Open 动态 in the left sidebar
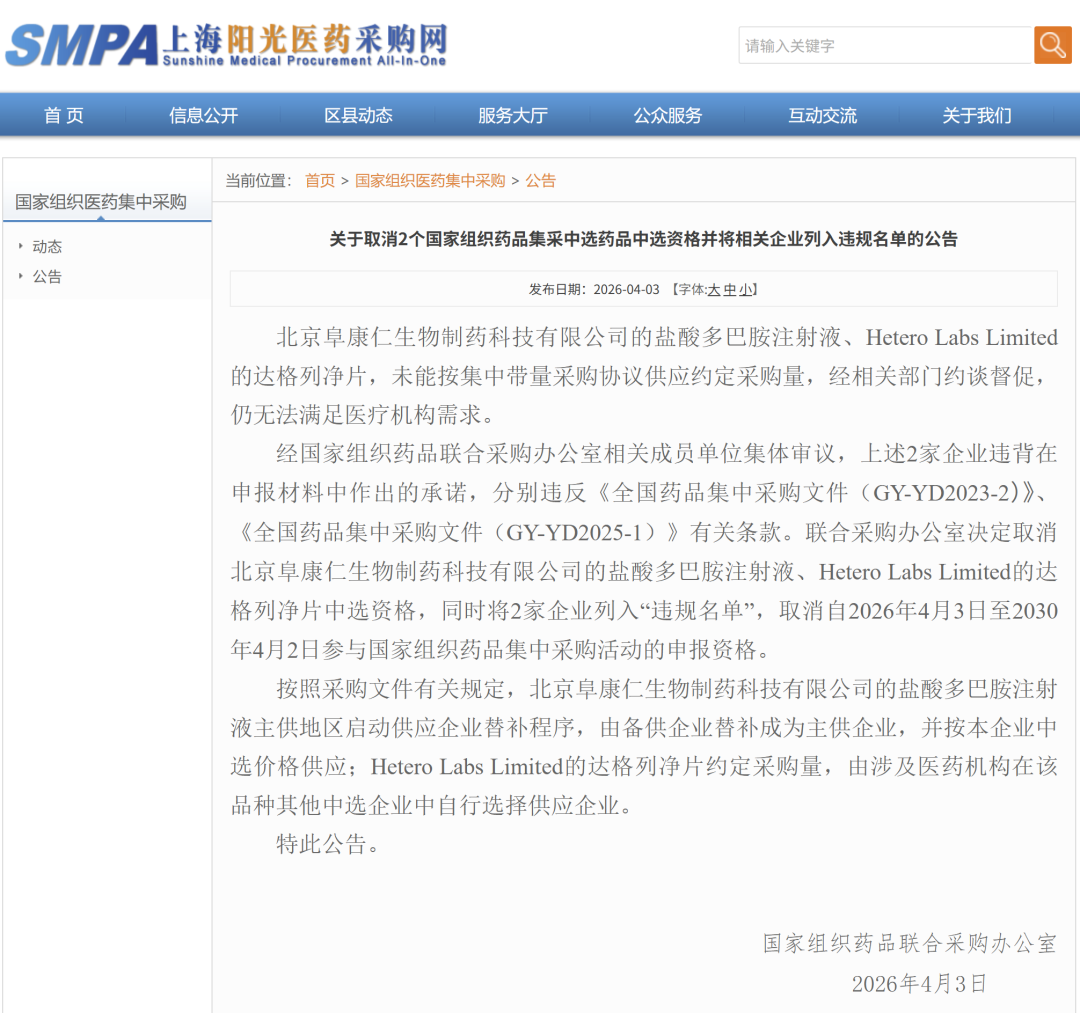Image resolution: width=1080 pixels, height=1013 pixels. 47,247
